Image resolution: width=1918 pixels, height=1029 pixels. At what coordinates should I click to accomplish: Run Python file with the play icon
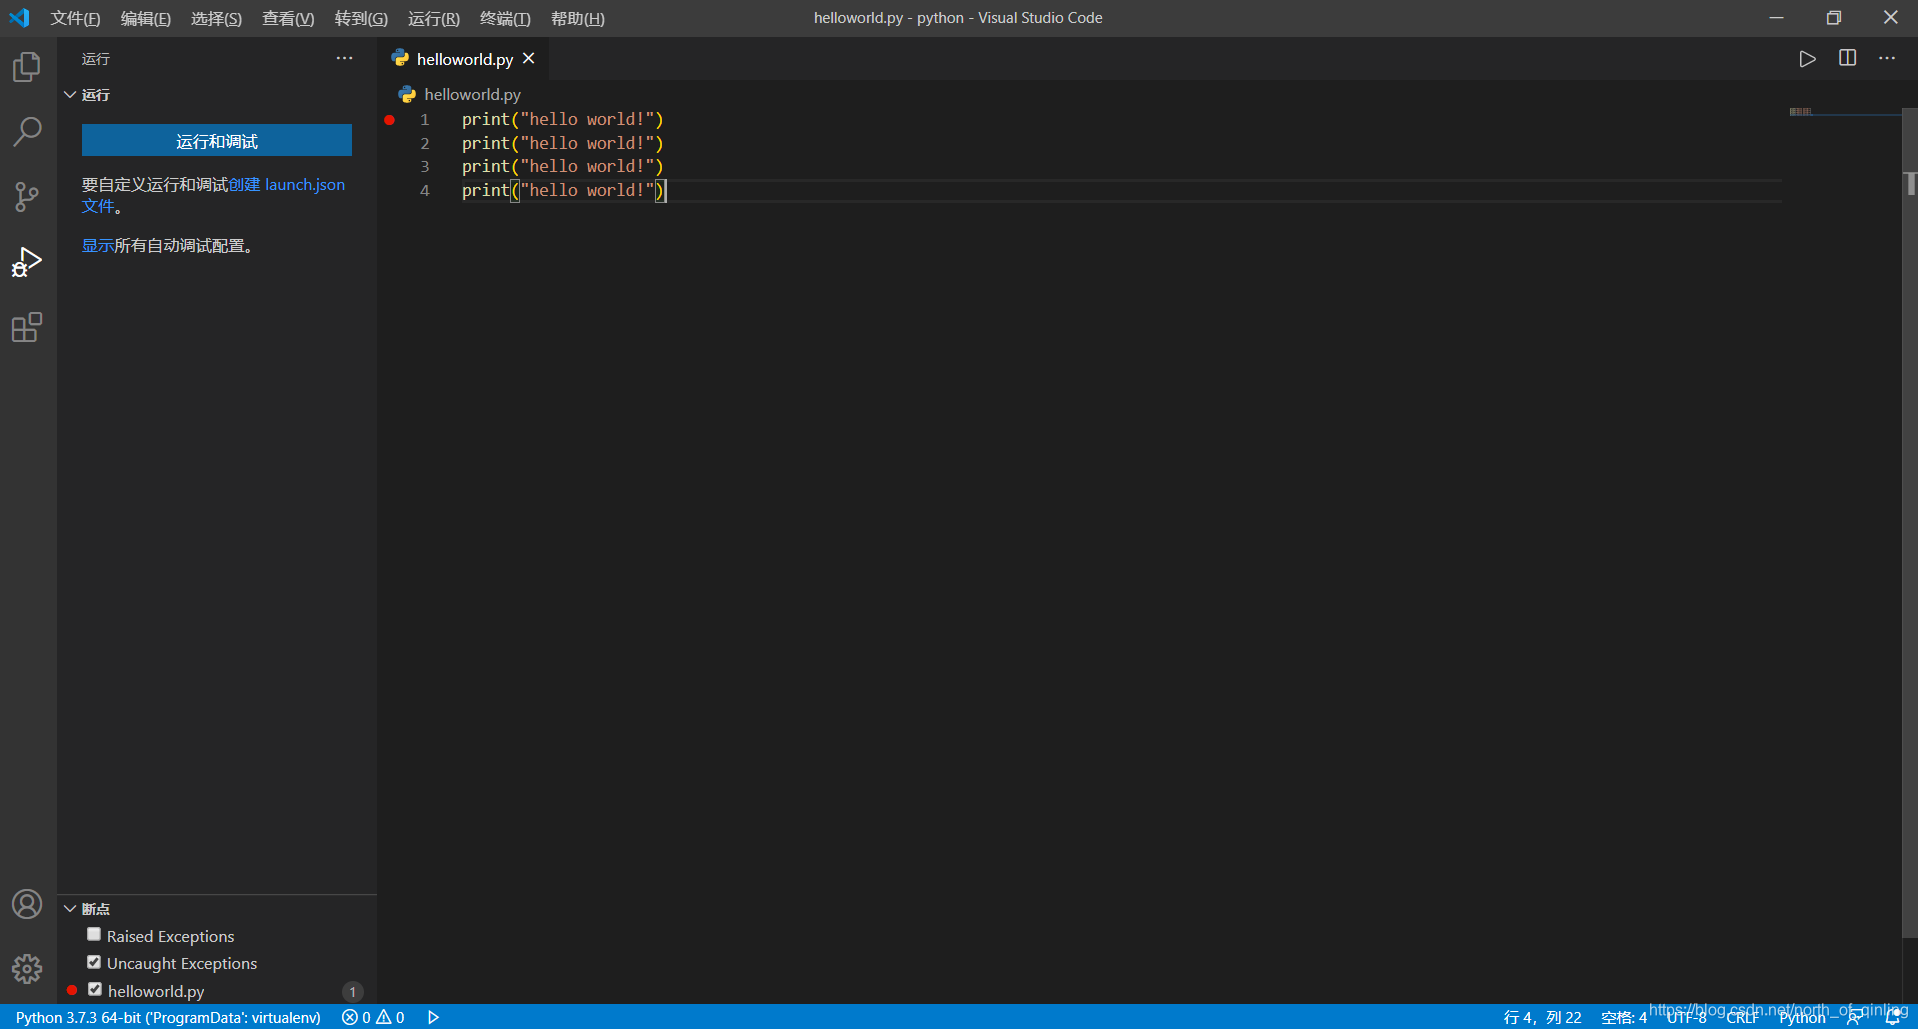click(x=1807, y=59)
